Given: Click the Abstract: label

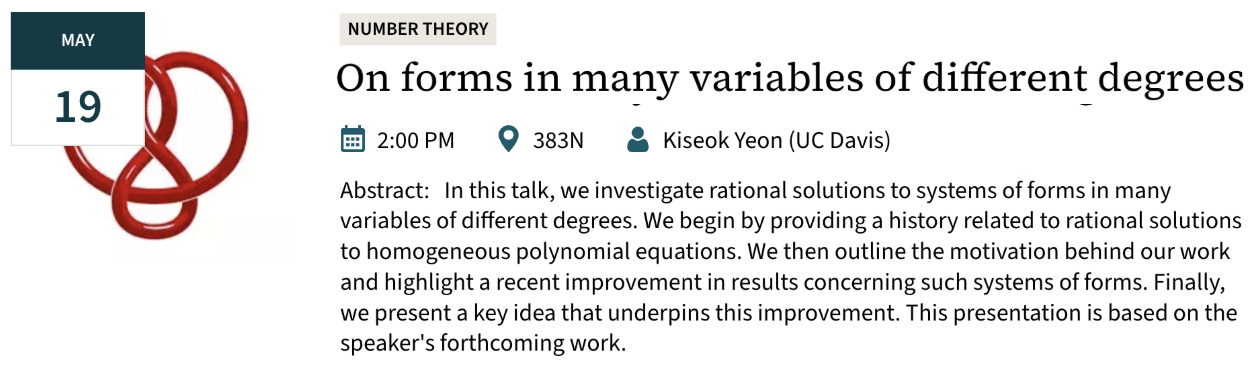Looking at the screenshot, I should [x=385, y=190].
